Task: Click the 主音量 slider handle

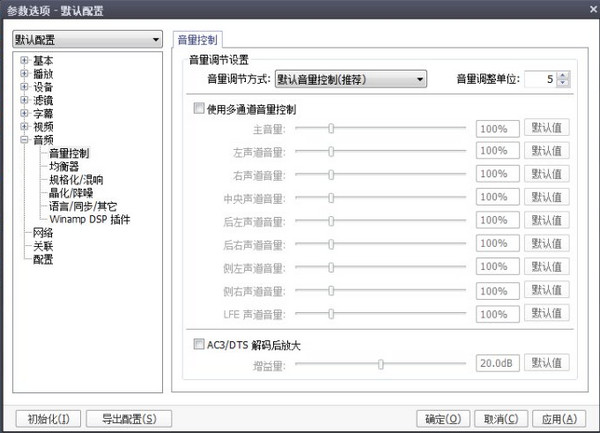Action: 331,128
